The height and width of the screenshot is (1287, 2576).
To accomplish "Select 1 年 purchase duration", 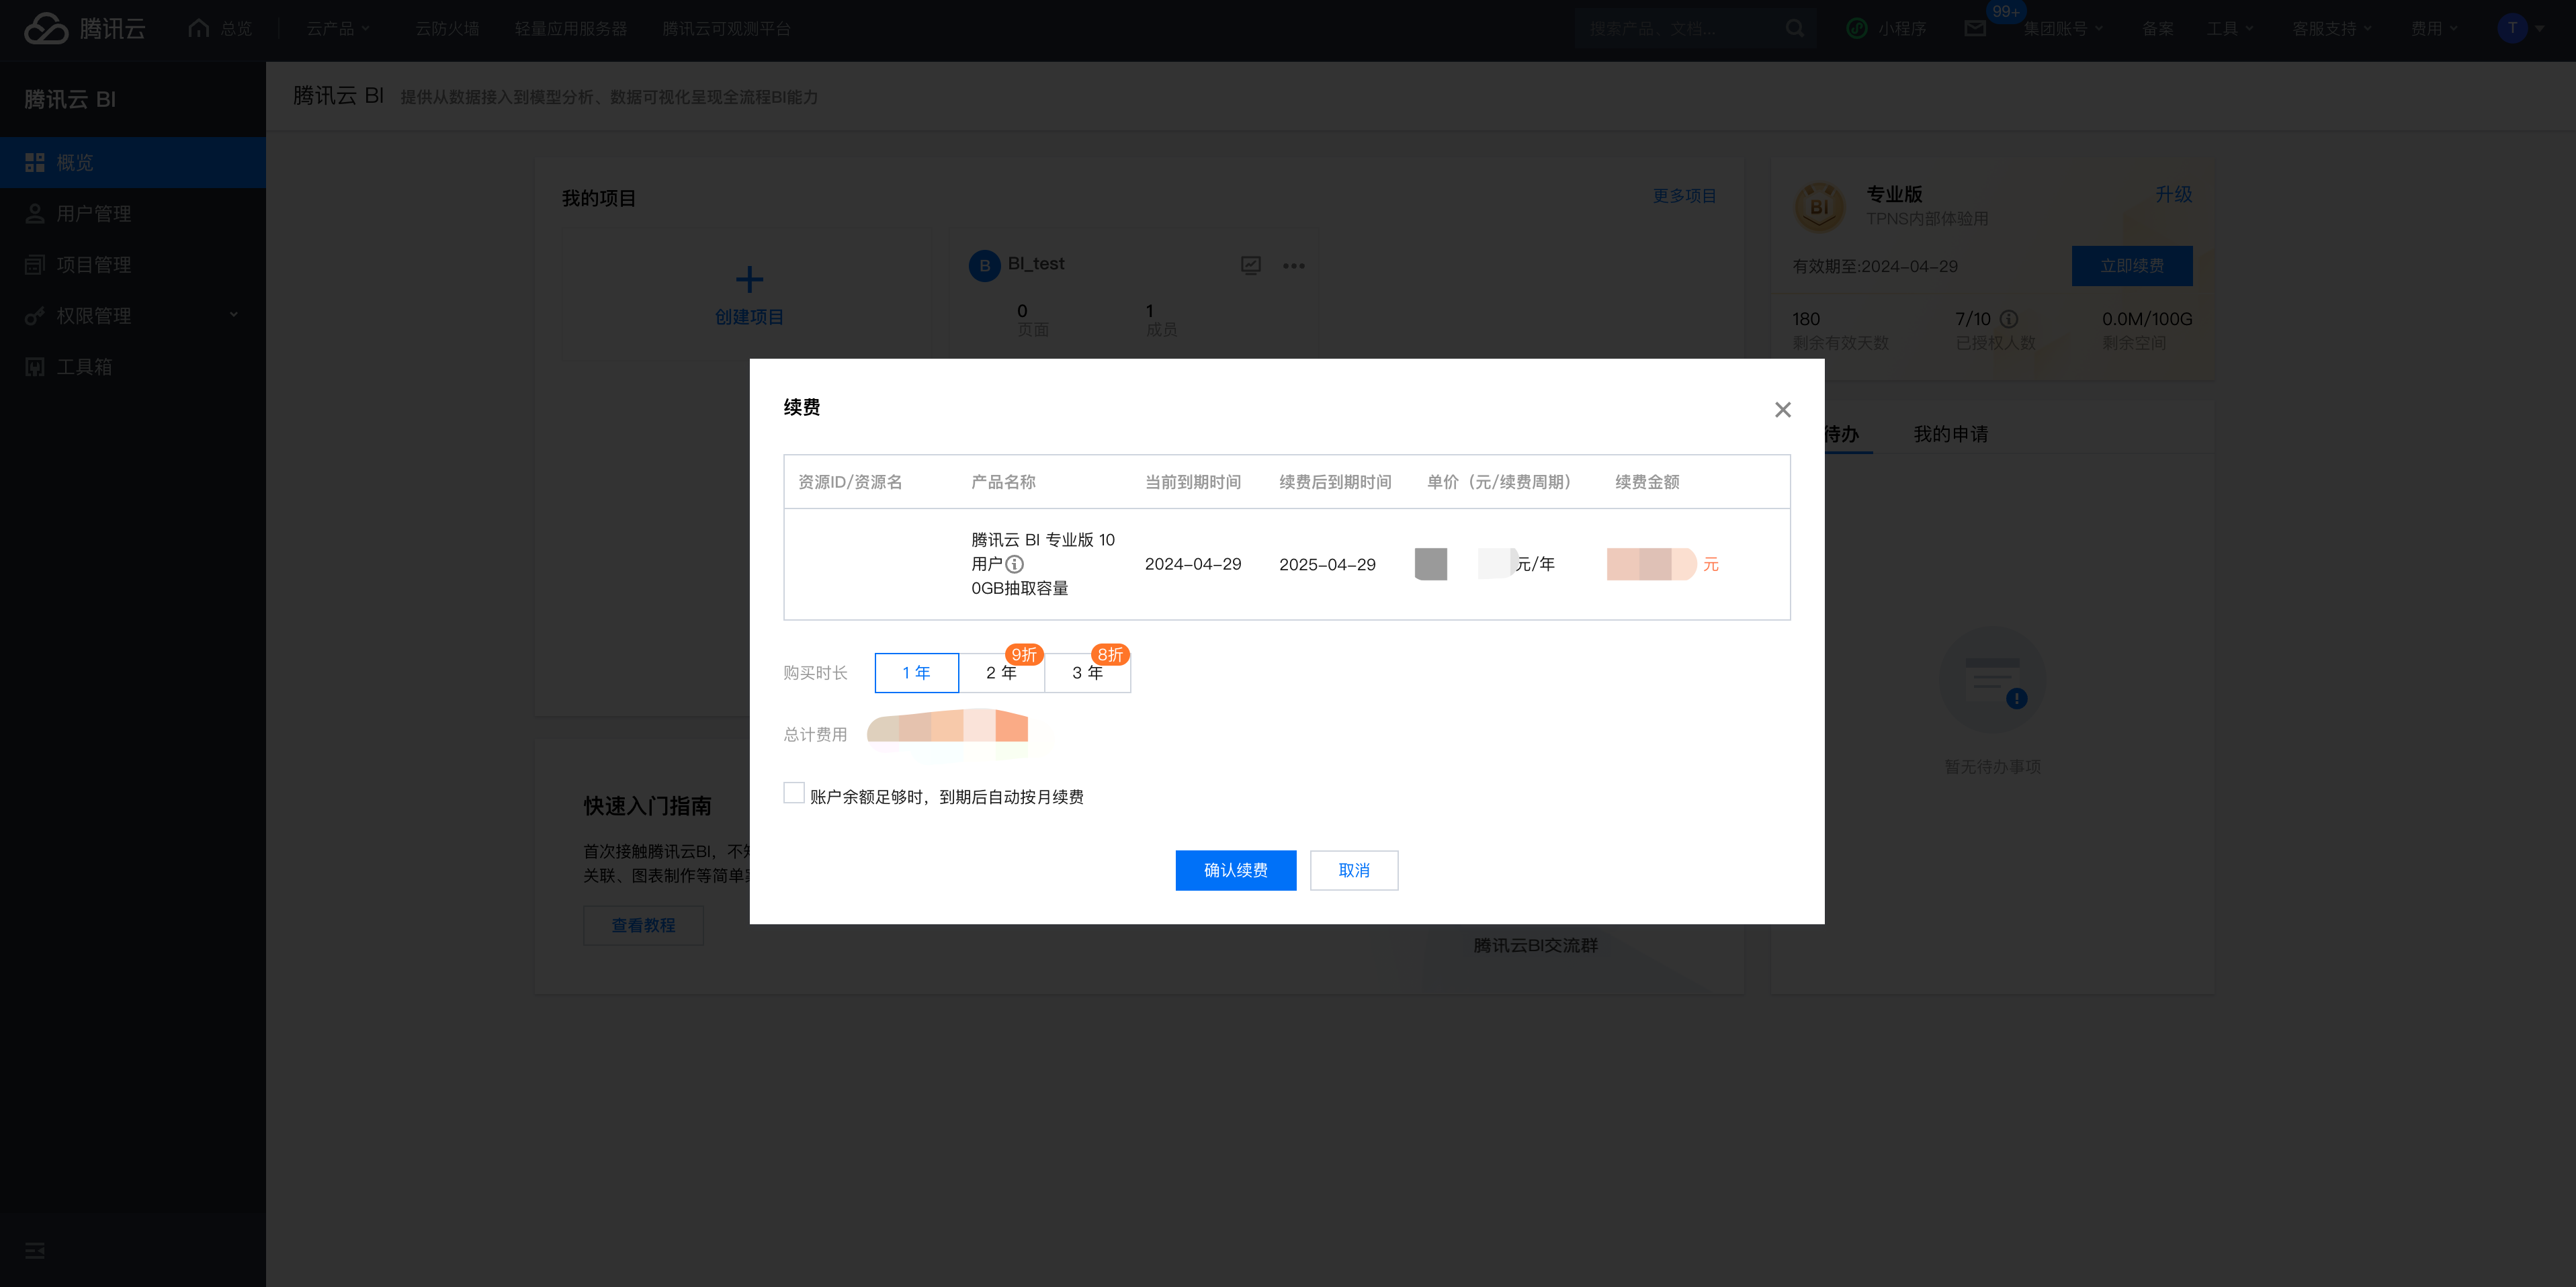I will (x=916, y=673).
